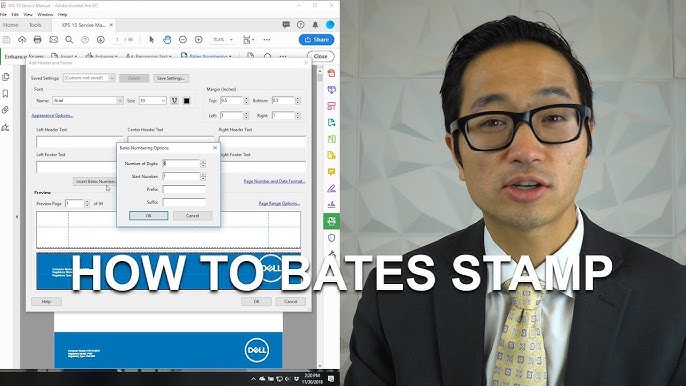Screen dimensions: 686x386
Task: Open the Protect shield tool icon
Action: [x=331, y=238]
